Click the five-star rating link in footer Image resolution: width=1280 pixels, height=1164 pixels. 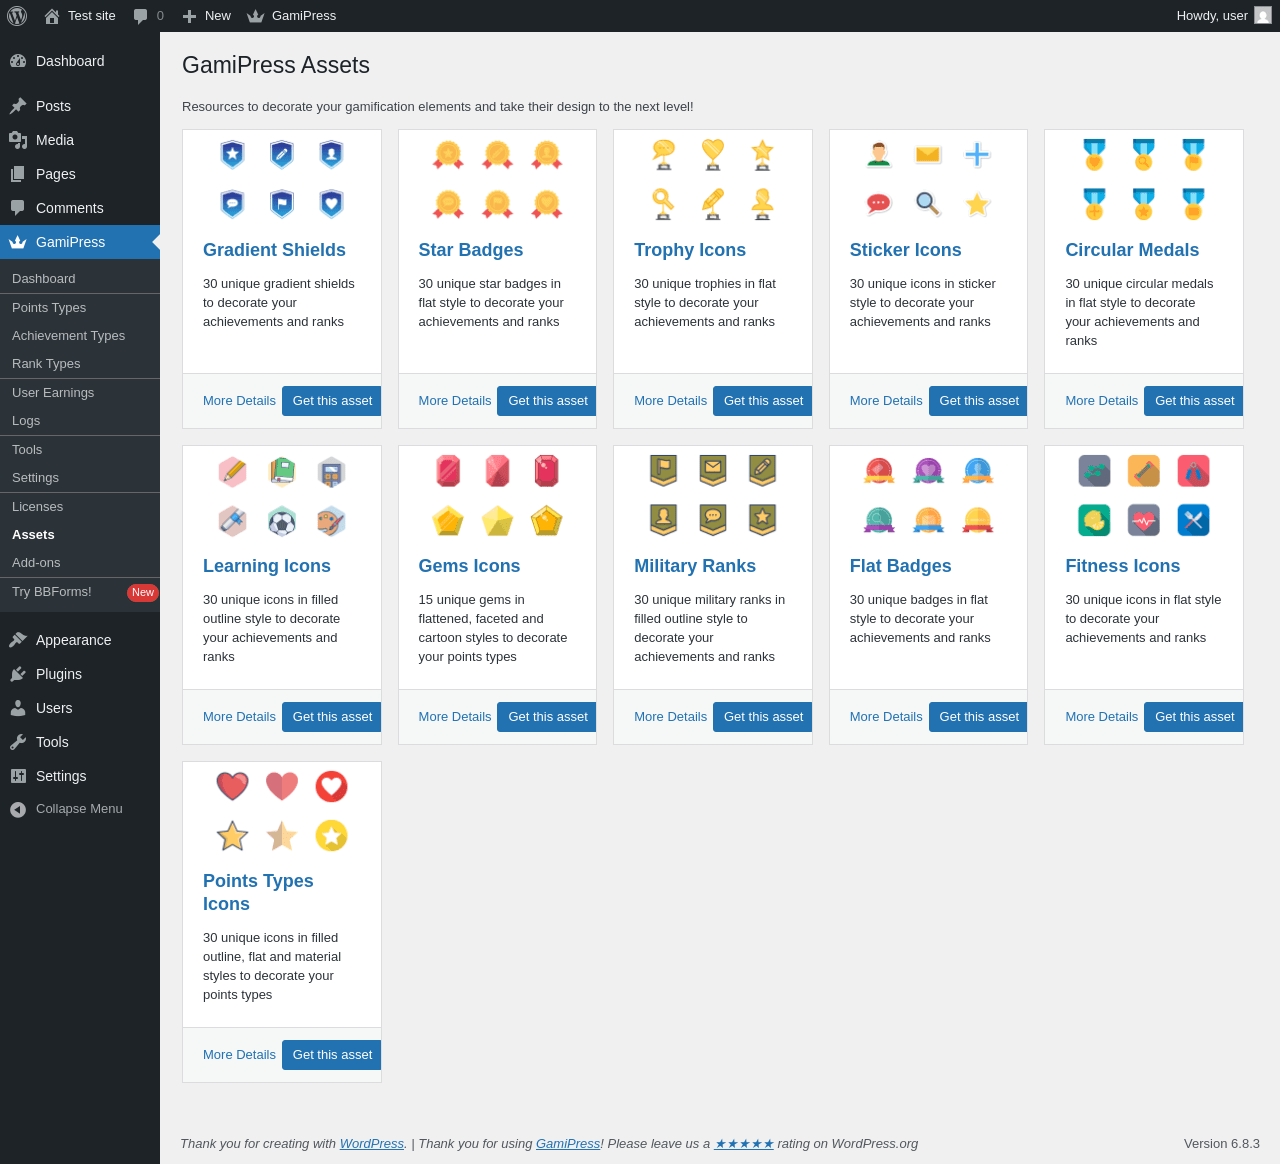point(744,1144)
